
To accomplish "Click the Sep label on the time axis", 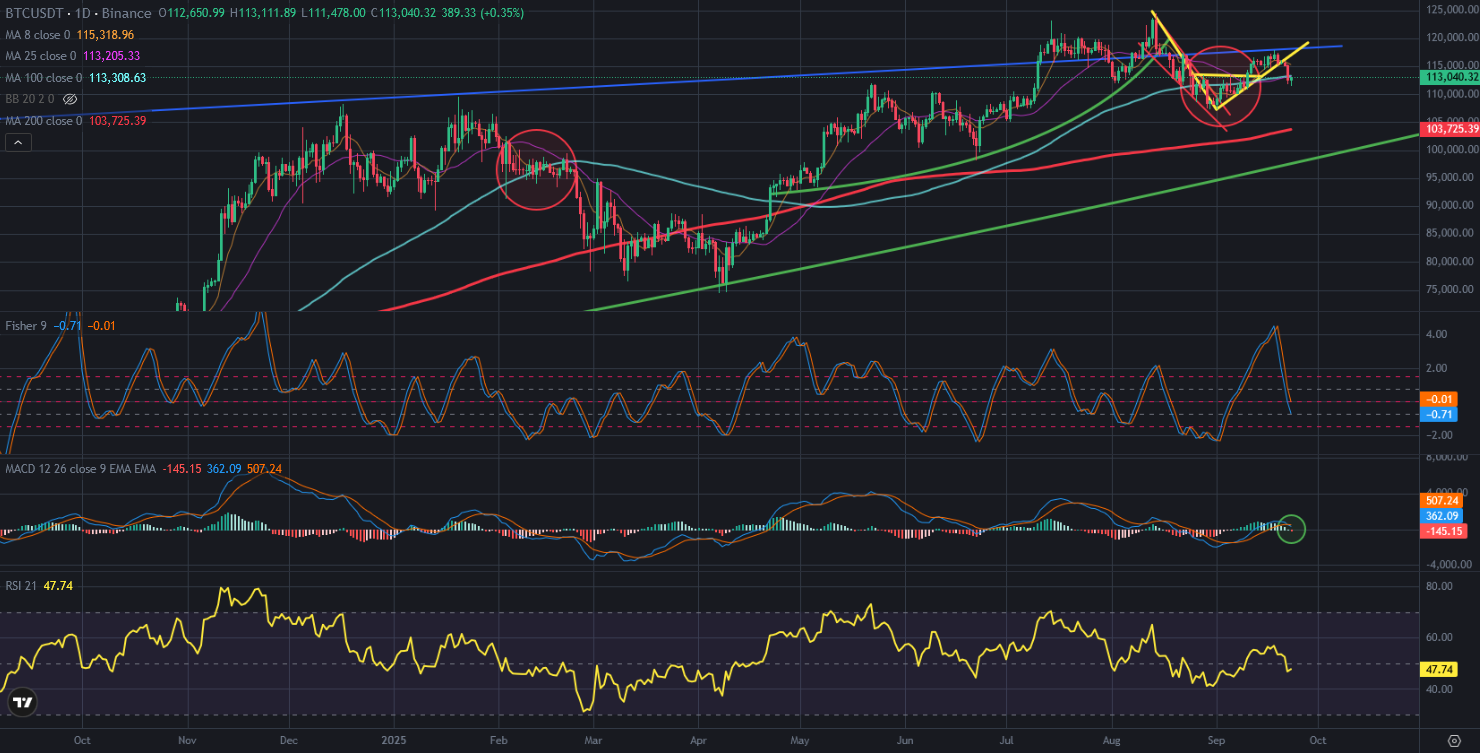I will [1216, 741].
